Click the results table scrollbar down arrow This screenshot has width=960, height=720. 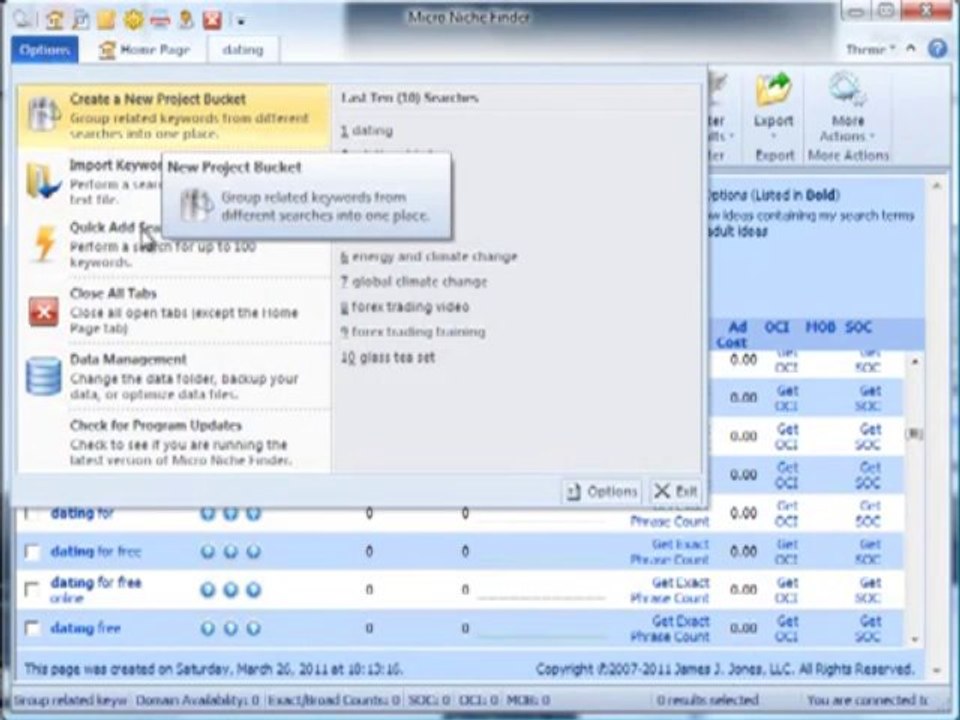[915, 639]
